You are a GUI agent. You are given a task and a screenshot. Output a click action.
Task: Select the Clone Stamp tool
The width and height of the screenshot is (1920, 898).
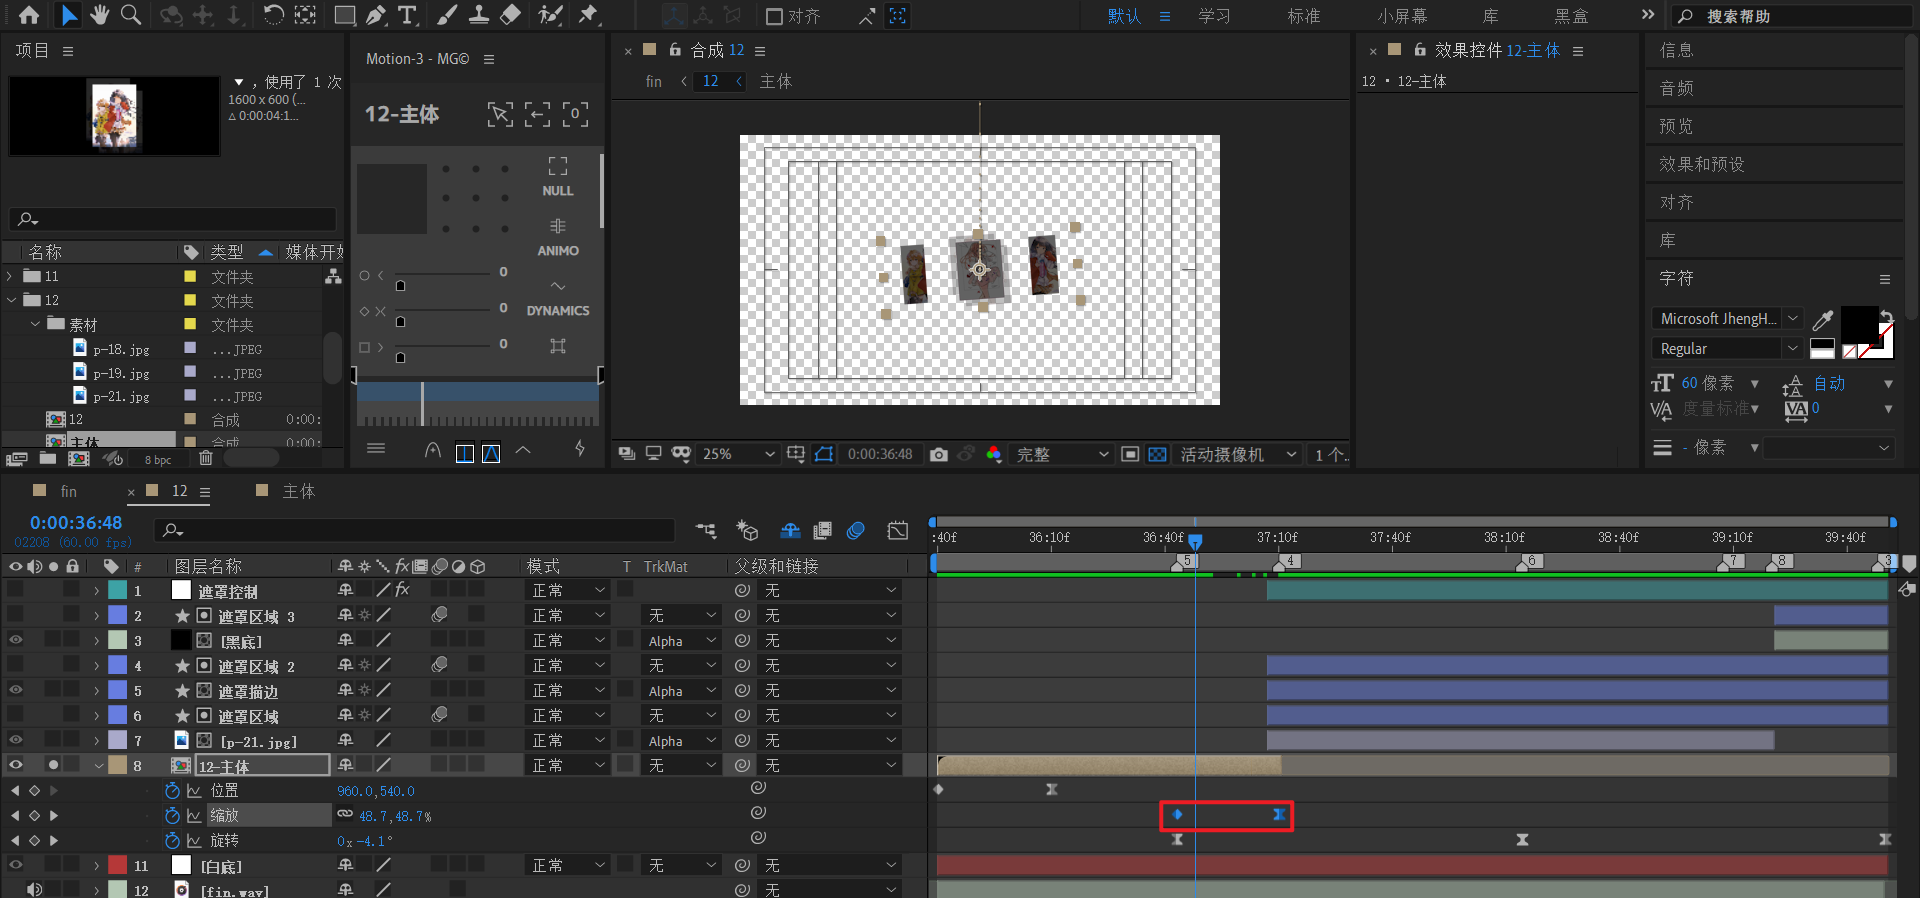point(479,15)
